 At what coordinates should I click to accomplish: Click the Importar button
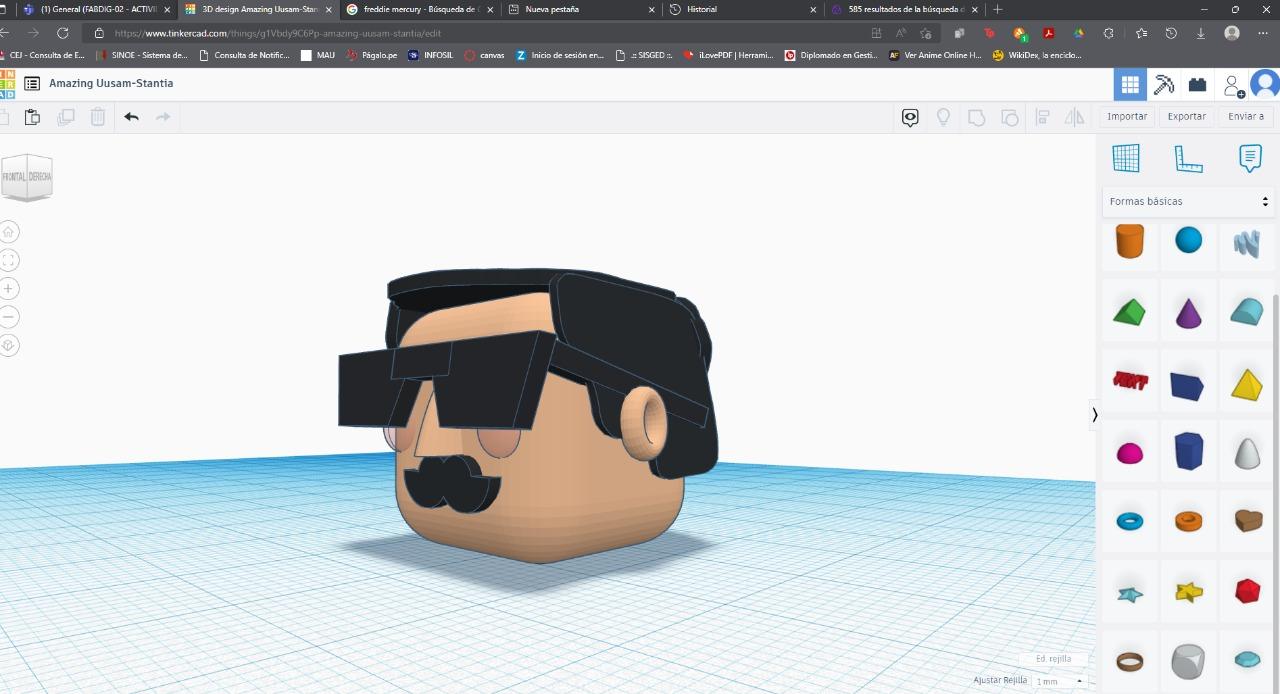tap(1127, 116)
